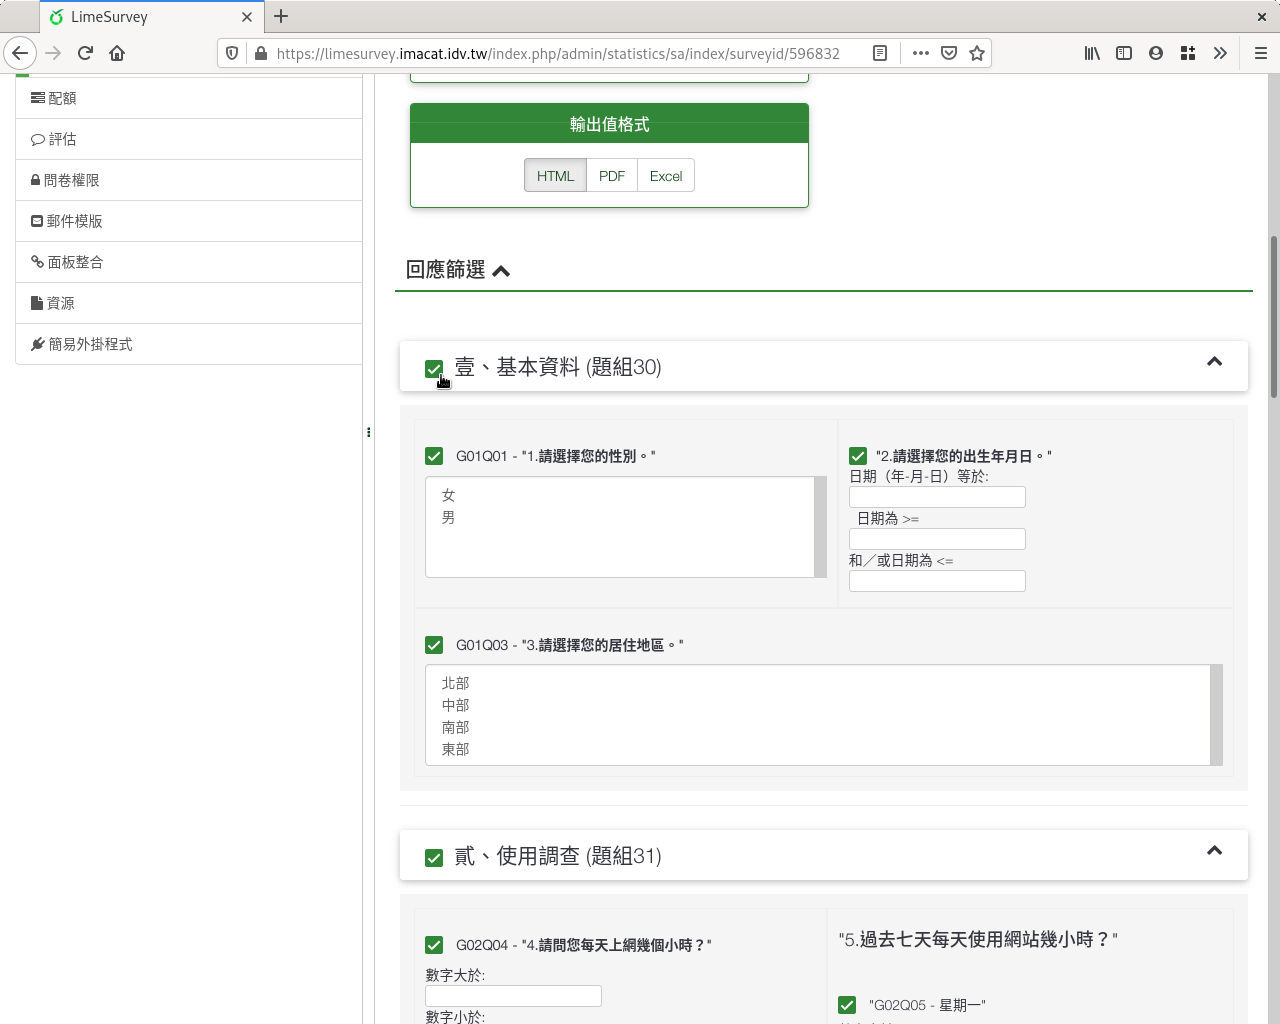
Task: Click the residence listbox scrollbar
Action: (1216, 715)
